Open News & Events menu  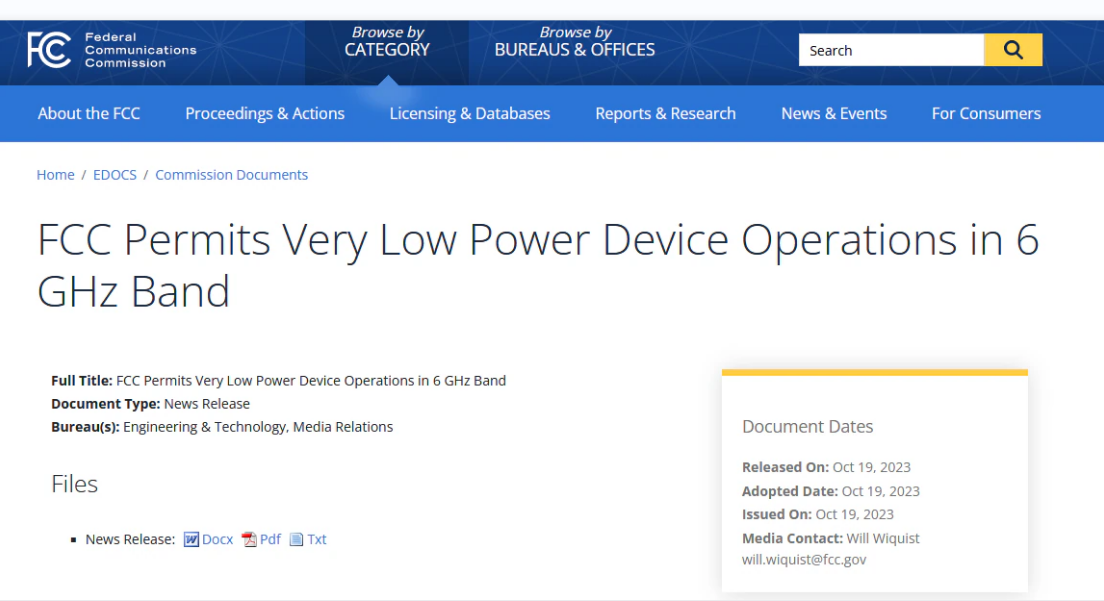click(x=834, y=113)
